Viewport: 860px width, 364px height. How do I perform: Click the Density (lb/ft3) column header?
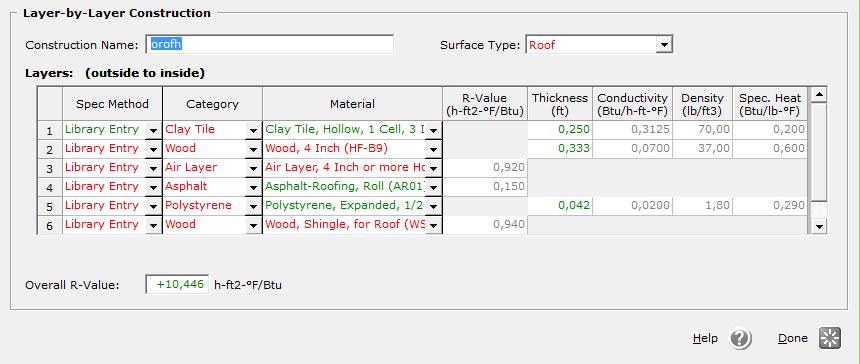point(703,104)
